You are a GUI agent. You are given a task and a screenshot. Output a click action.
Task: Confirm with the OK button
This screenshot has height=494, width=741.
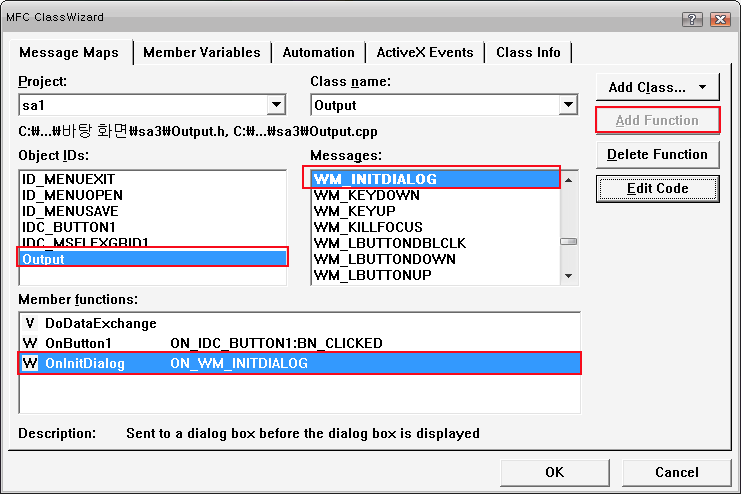coord(555,472)
